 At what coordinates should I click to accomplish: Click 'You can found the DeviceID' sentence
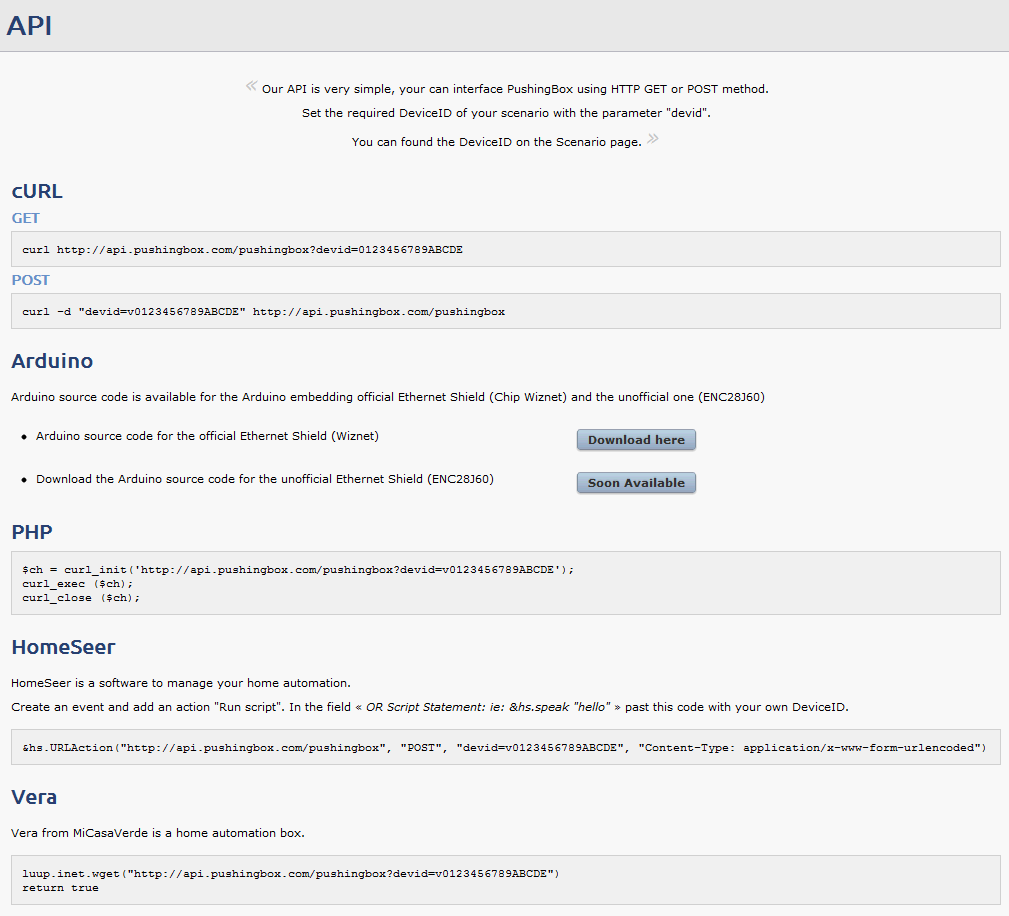[x=497, y=142]
